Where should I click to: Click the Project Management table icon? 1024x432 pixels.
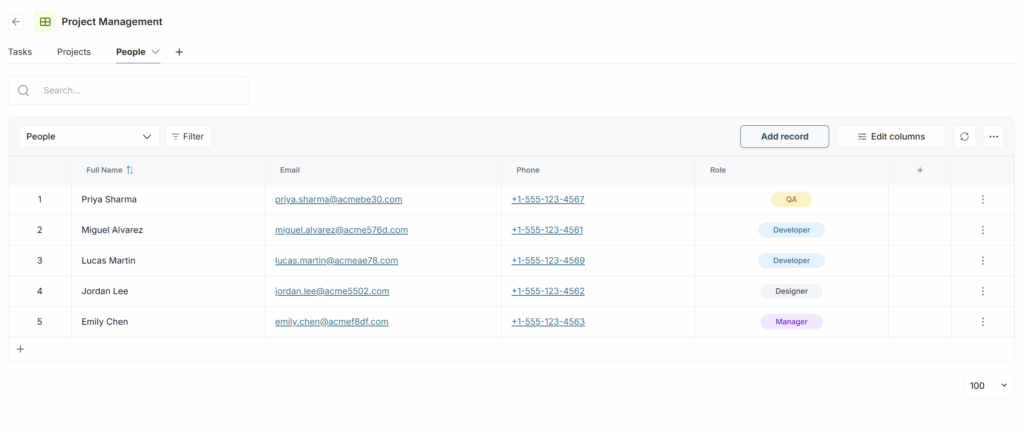45,21
